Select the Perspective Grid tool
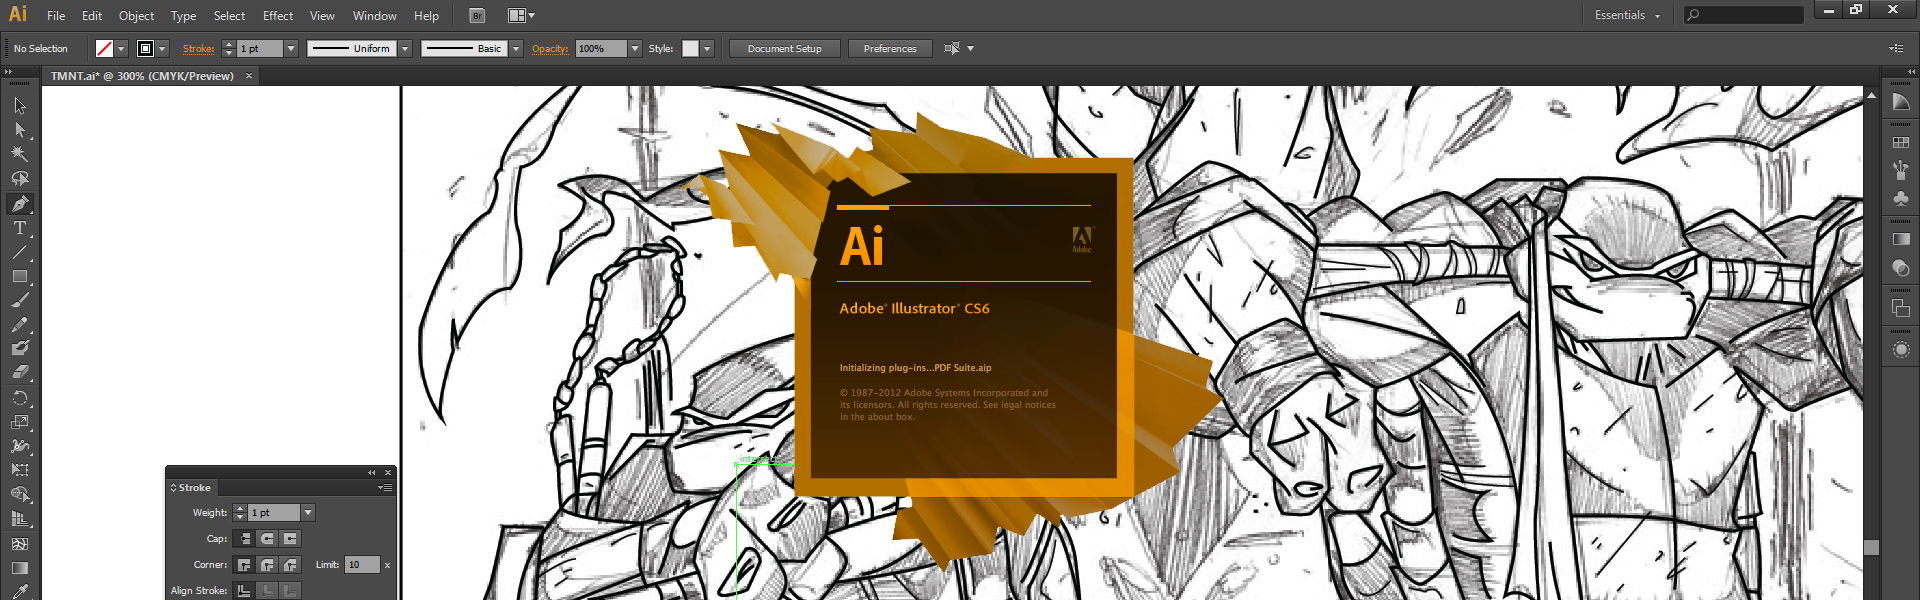Image resolution: width=1920 pixels, height=600 pixels. point(20,519)
